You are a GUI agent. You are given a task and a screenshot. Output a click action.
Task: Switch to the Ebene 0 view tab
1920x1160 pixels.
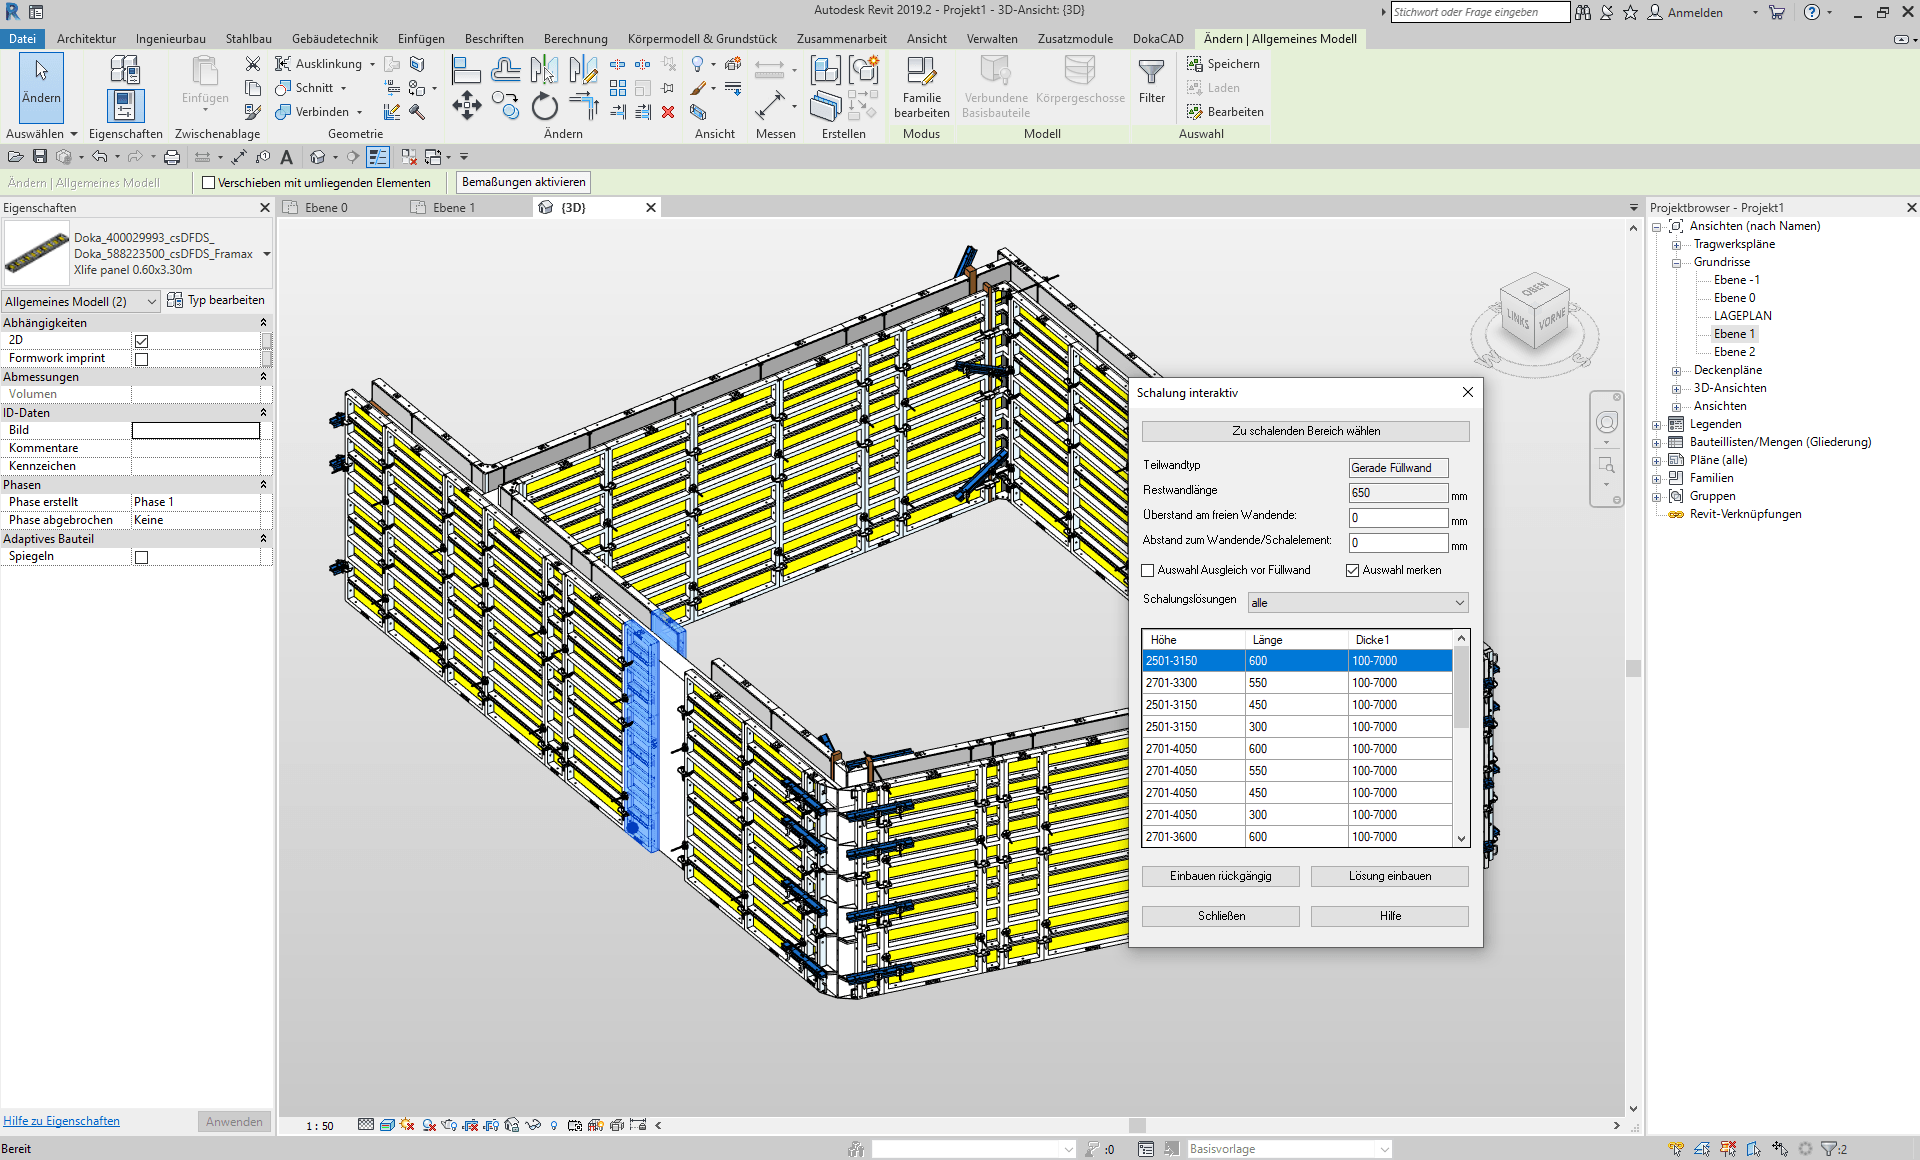(x=326, y=208)
